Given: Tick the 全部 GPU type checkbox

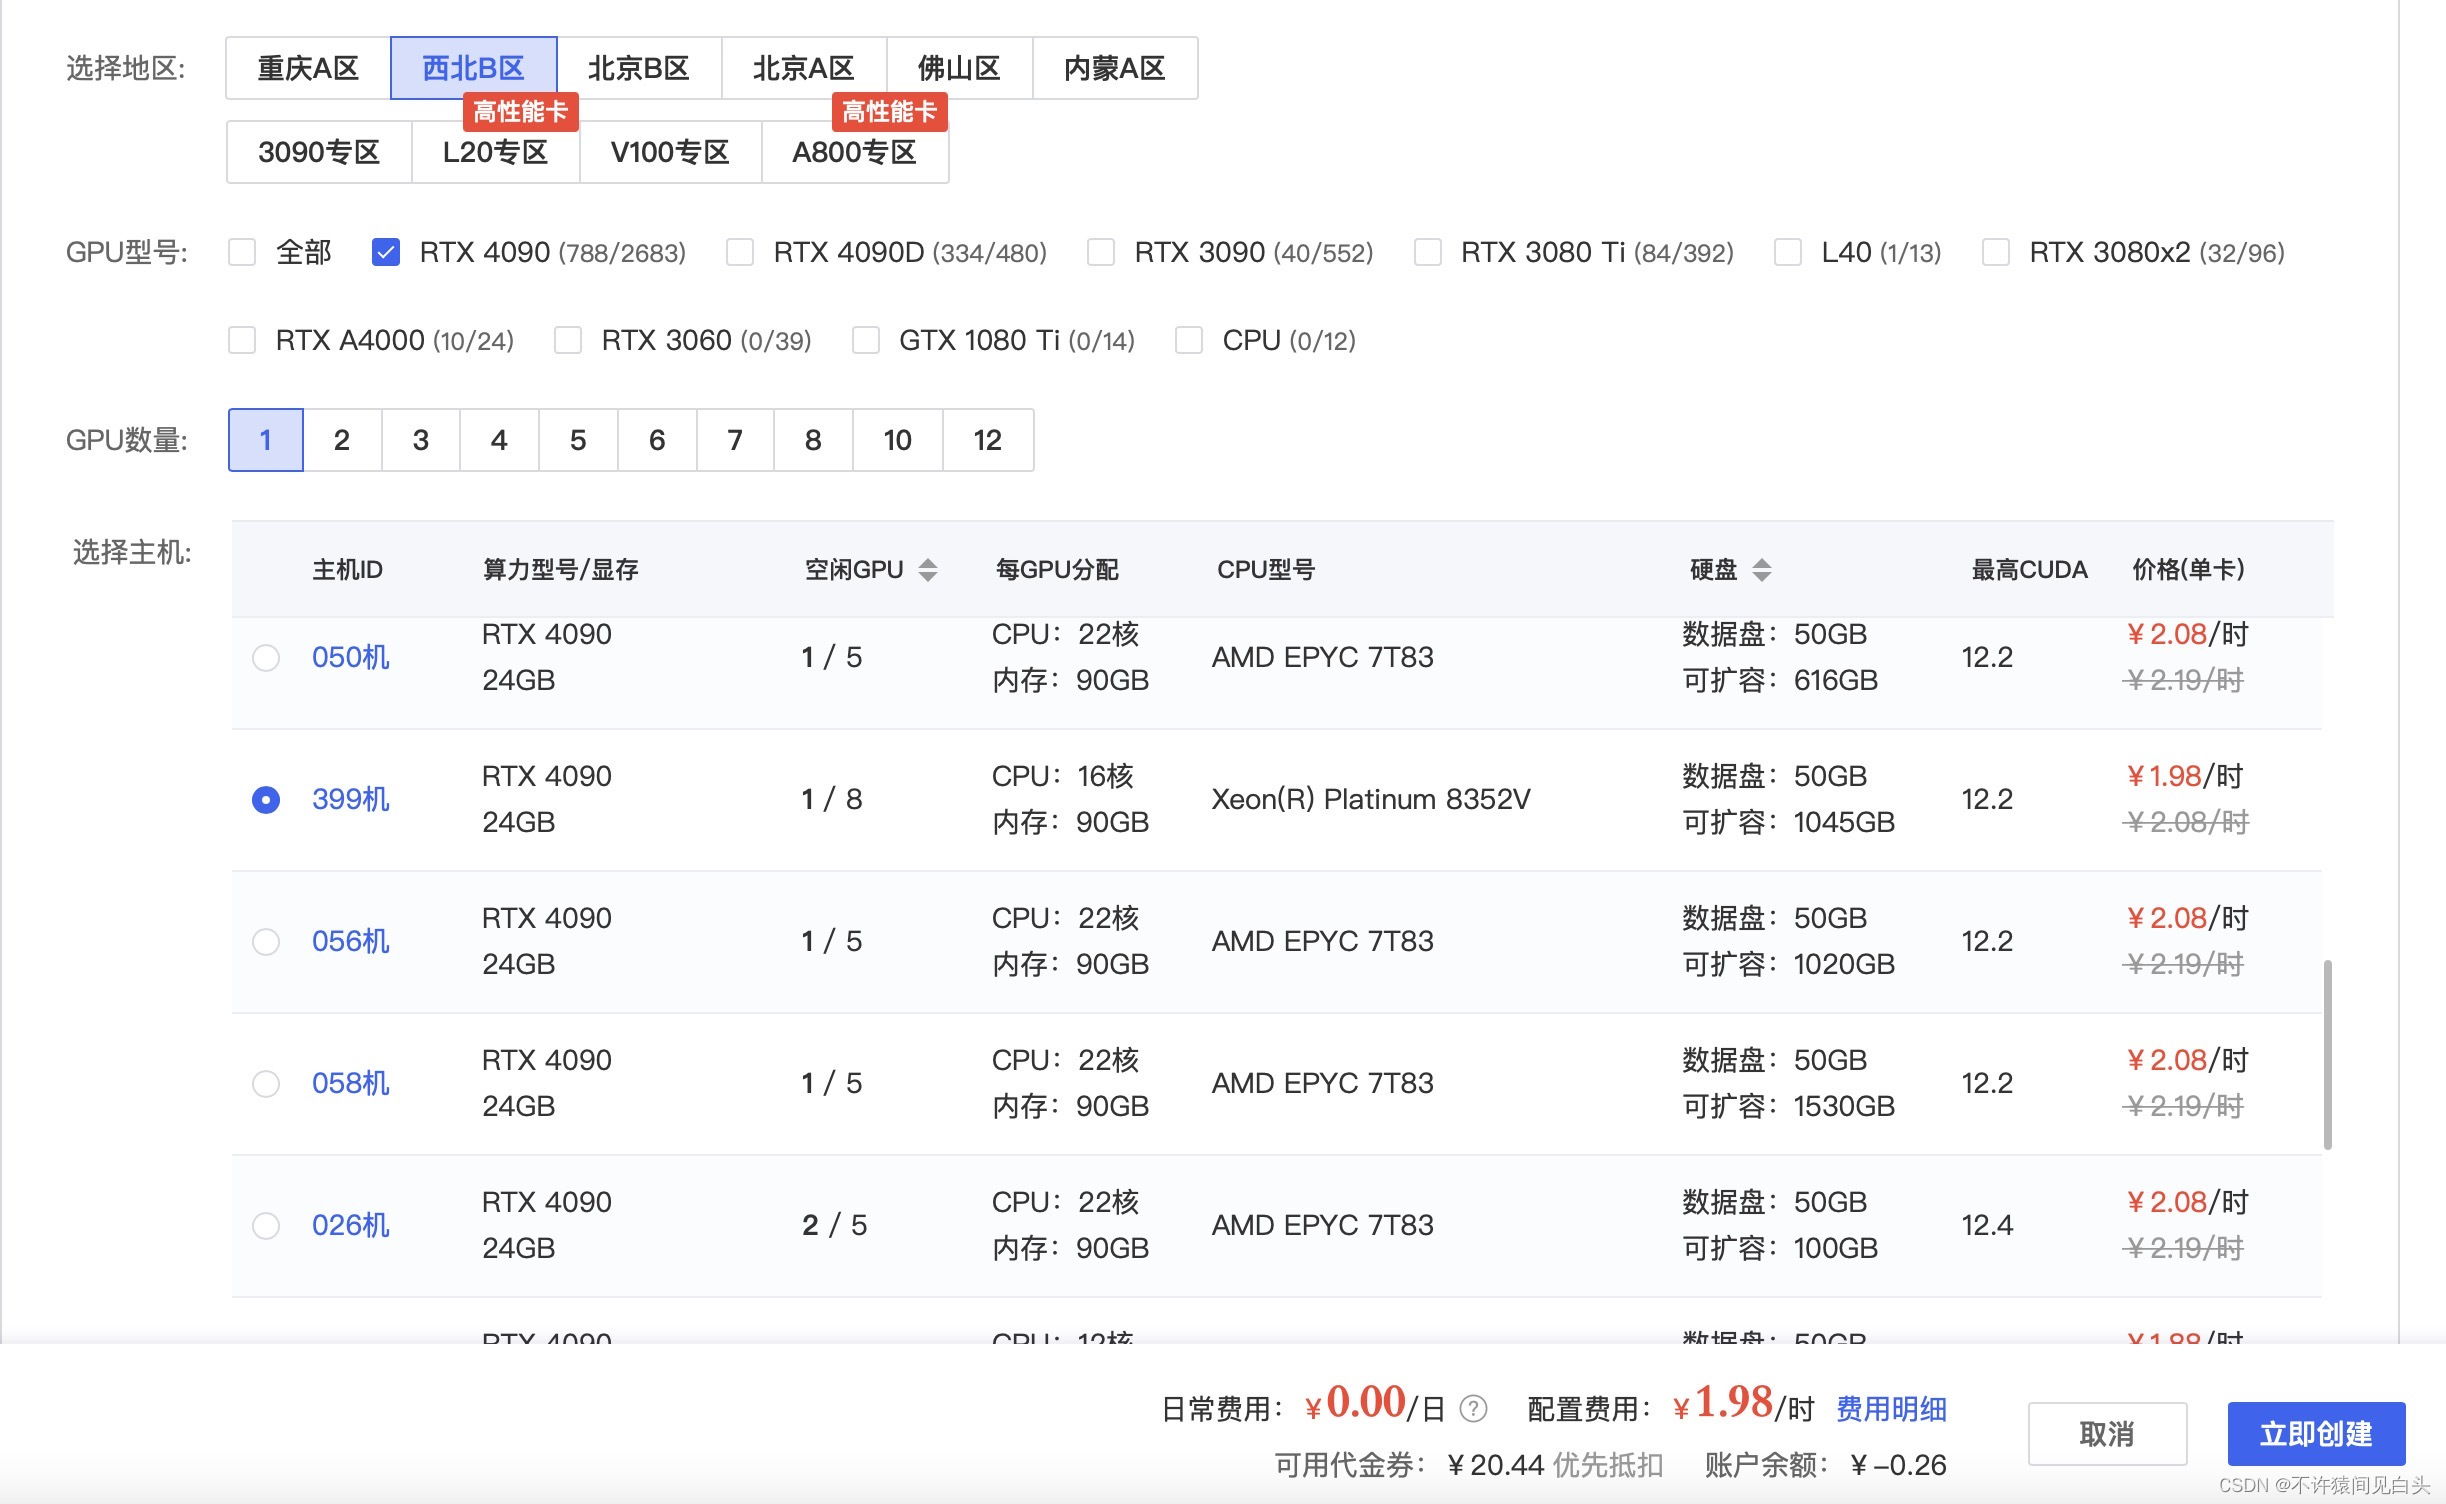Looking at the screenshot, I should coord(242,252).
